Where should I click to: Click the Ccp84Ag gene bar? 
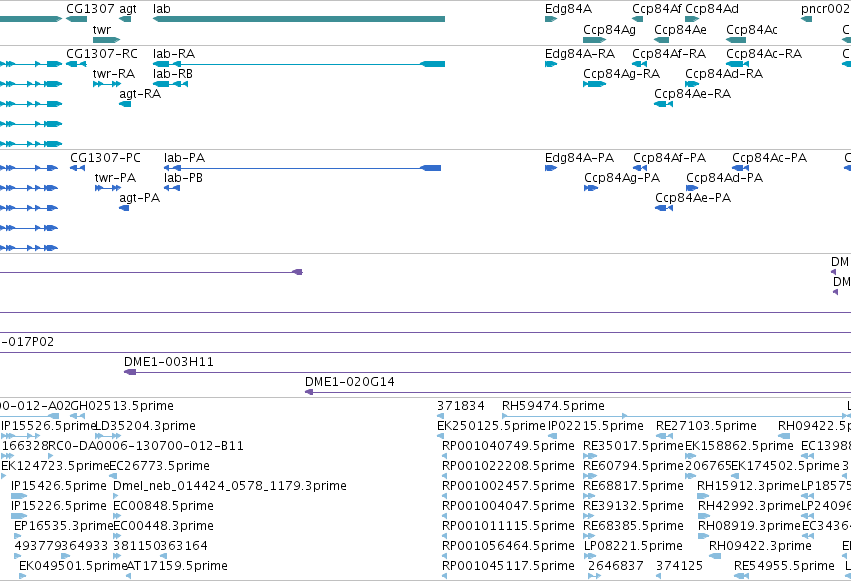[594, 40]
